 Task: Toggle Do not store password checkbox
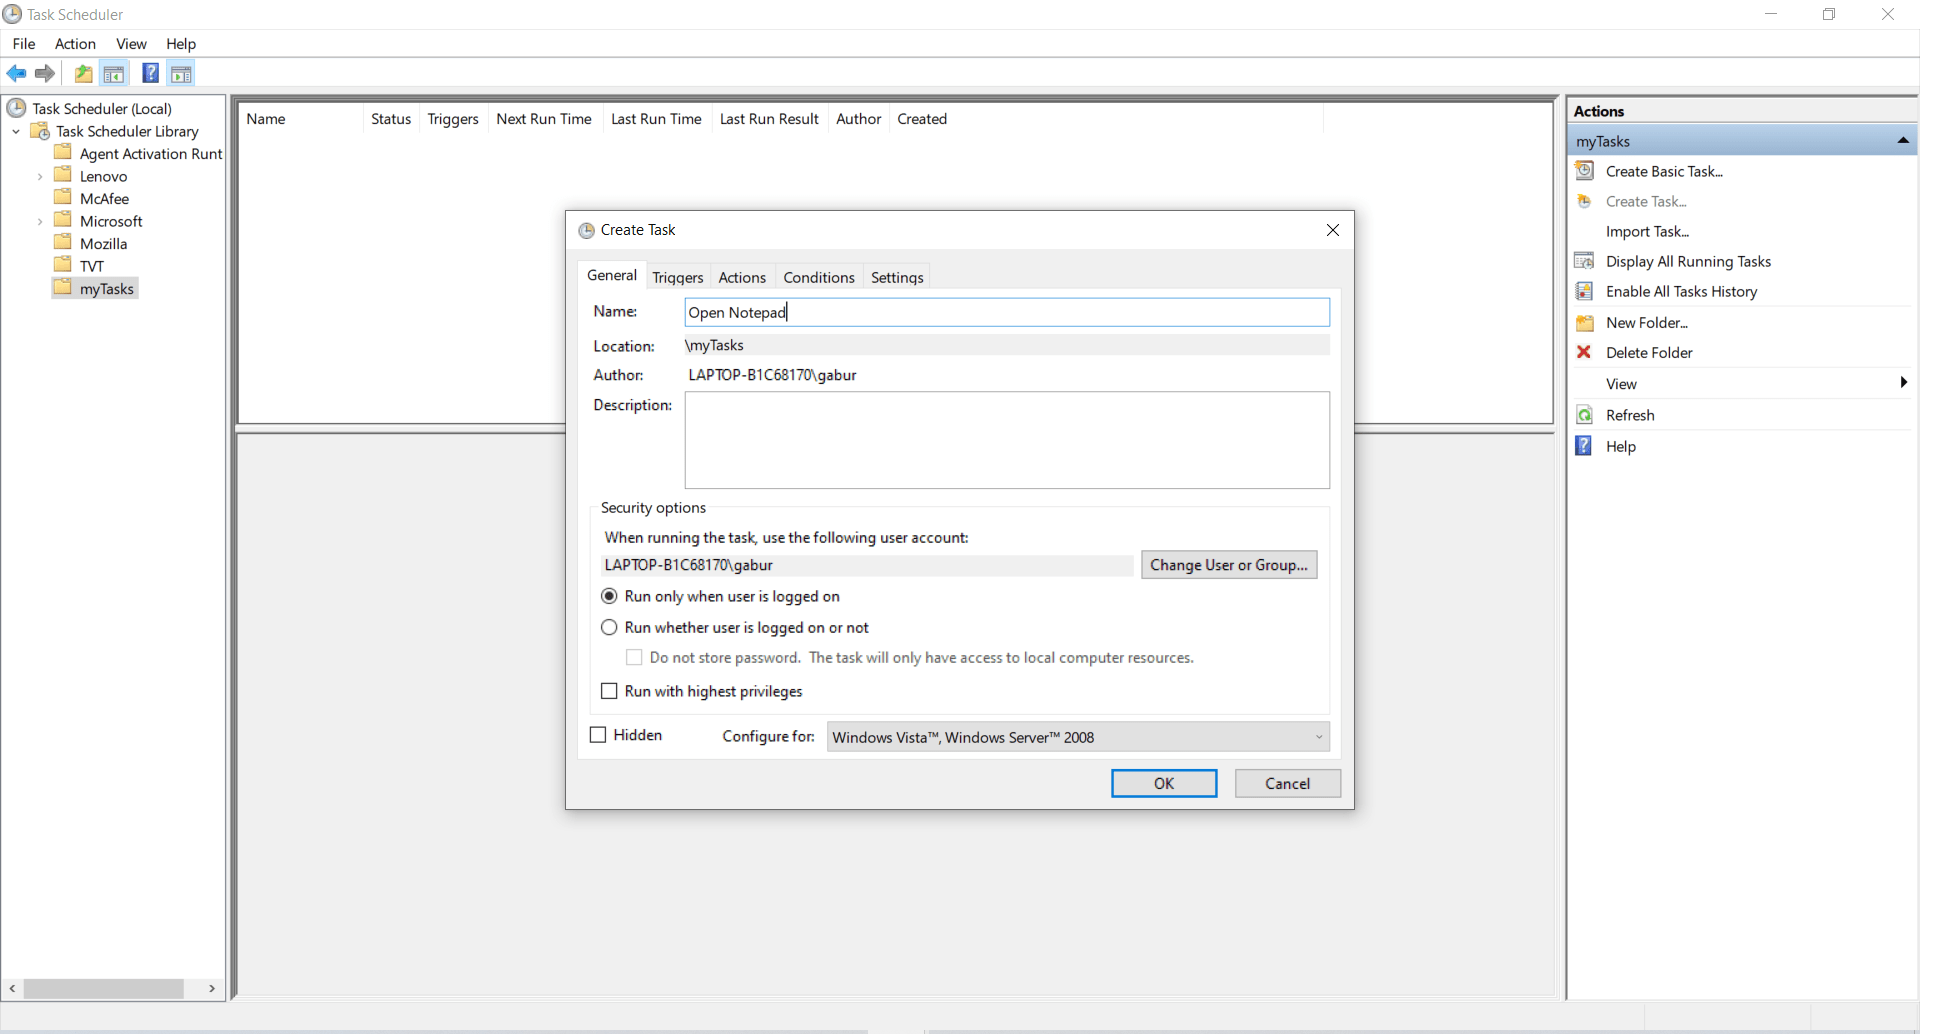click(x=634, y=657)
